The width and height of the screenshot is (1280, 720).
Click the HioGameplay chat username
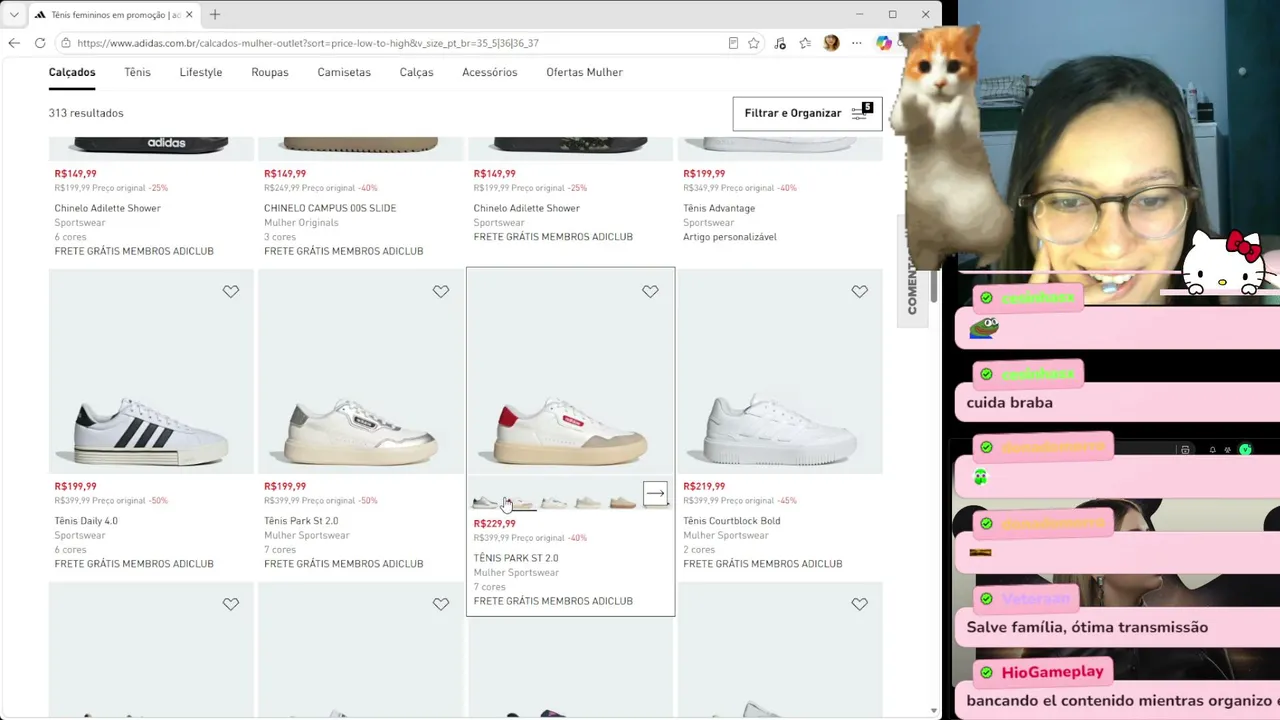1052,672
